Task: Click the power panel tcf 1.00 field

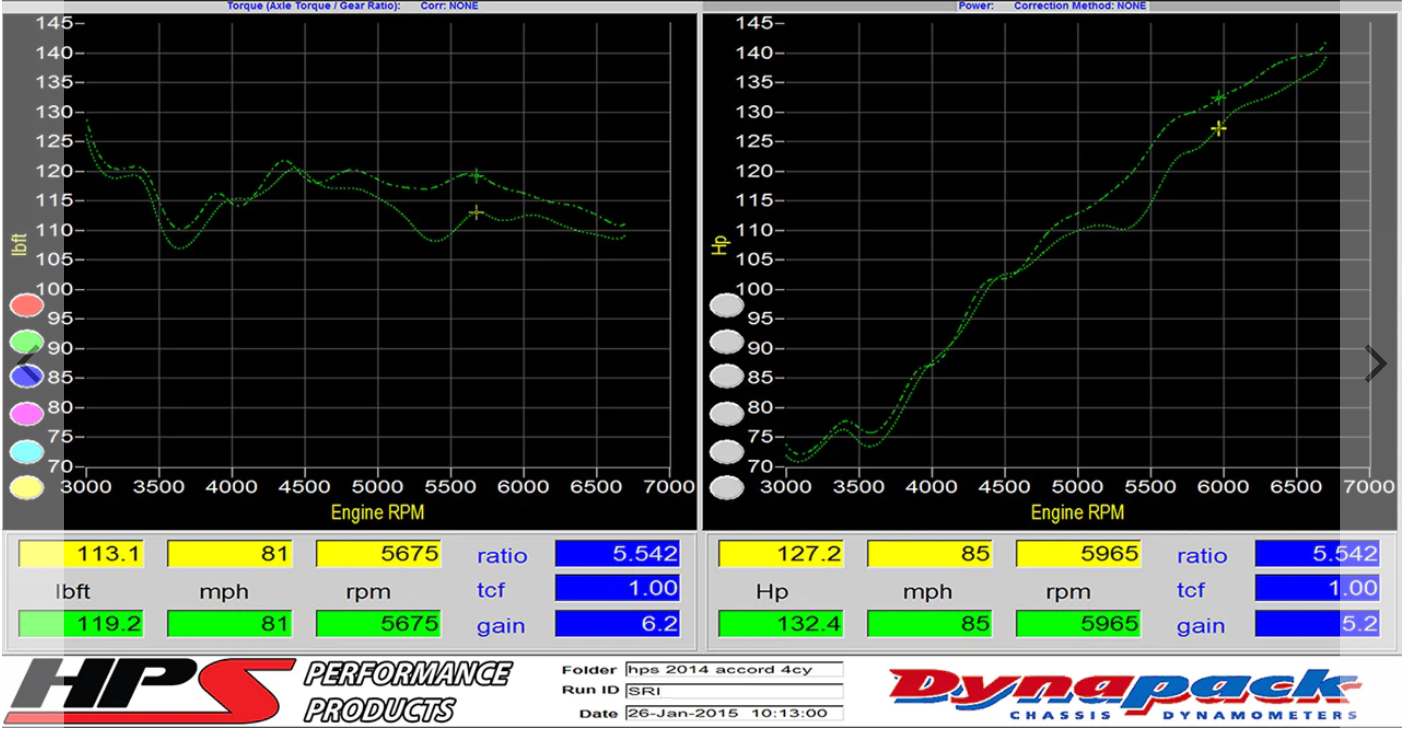Action: (x=1318, y=588)
